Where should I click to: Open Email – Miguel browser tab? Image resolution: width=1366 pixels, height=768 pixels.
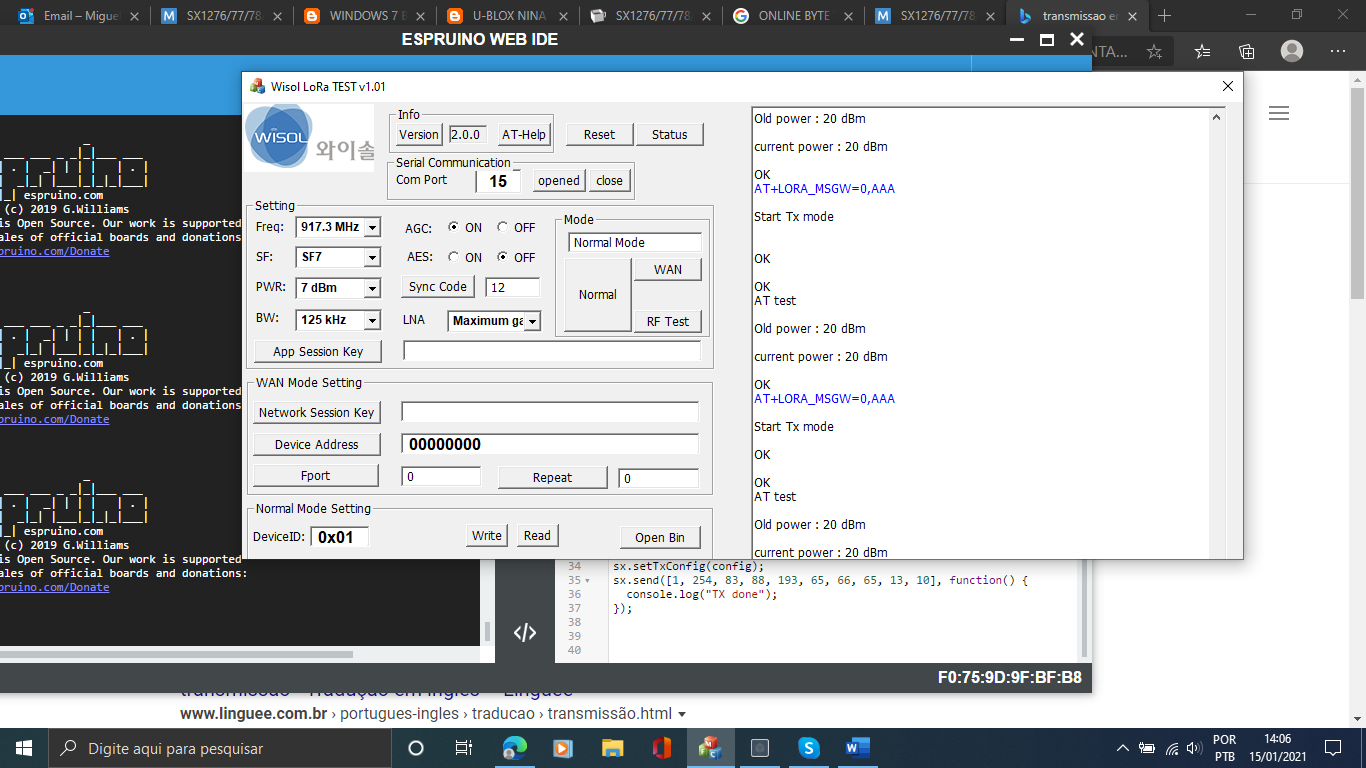point(78,16)
